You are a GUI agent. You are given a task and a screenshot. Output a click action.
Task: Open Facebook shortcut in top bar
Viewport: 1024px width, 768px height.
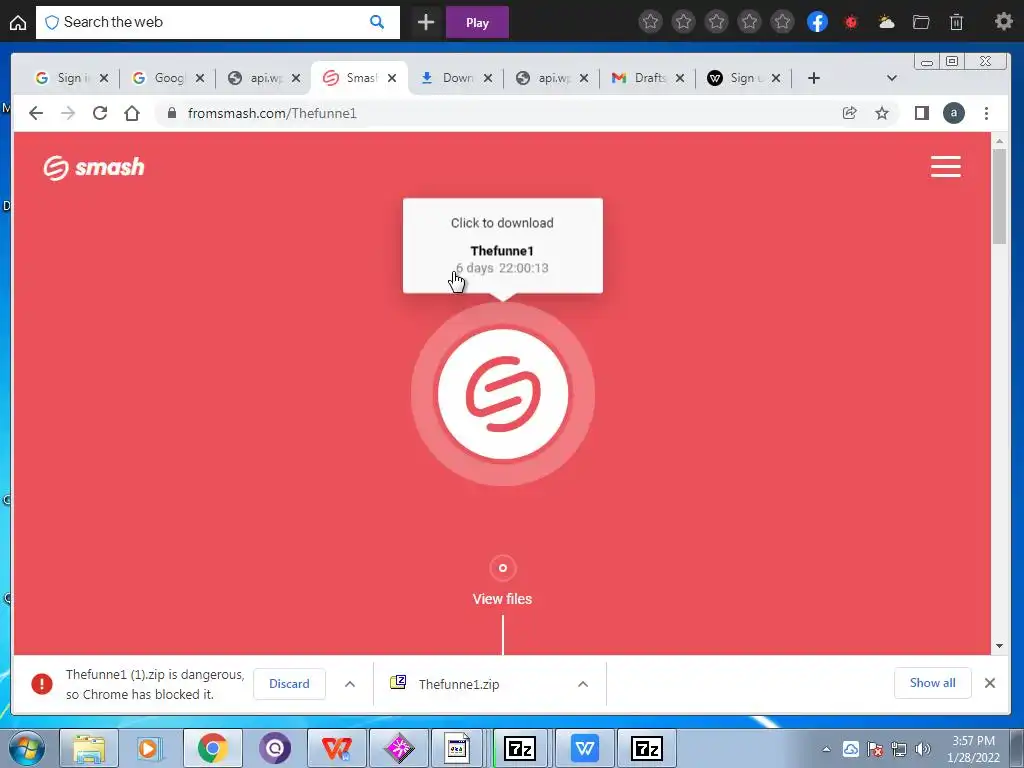point(817,22)
